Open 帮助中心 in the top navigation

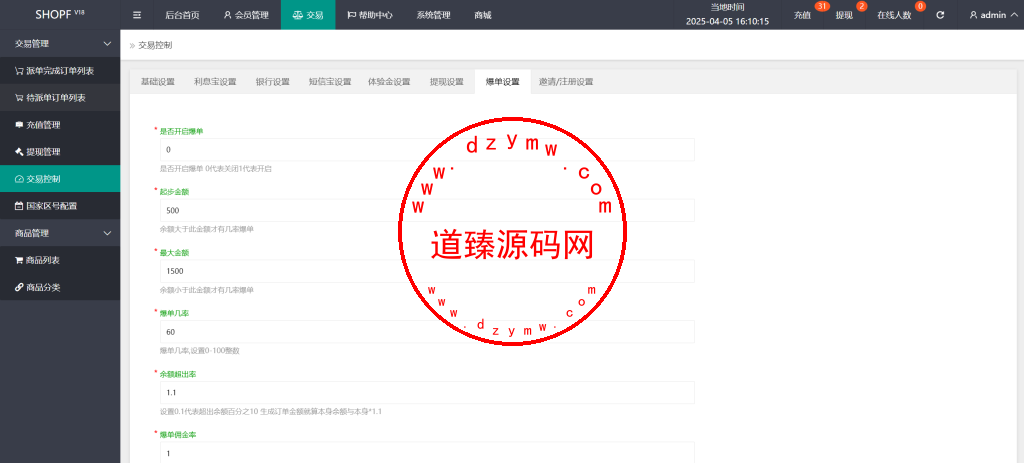click(370, 15)
